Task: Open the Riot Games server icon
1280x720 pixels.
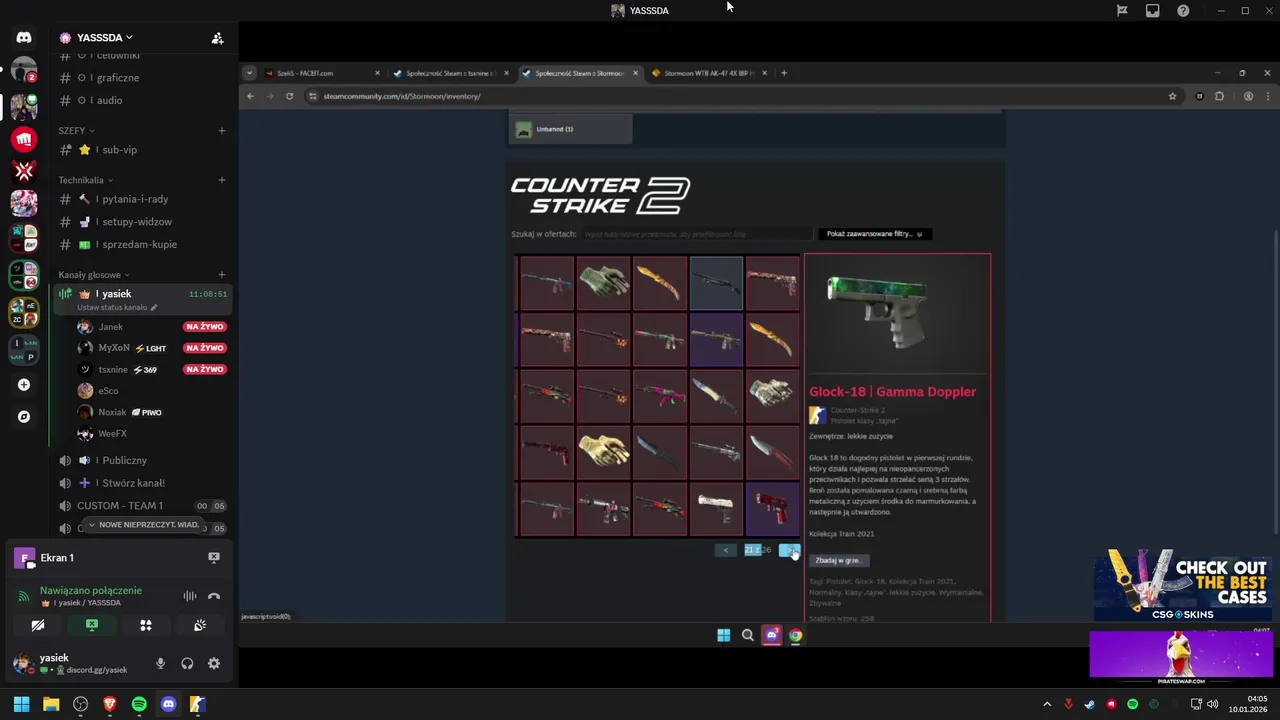Action: coord(24,140)
